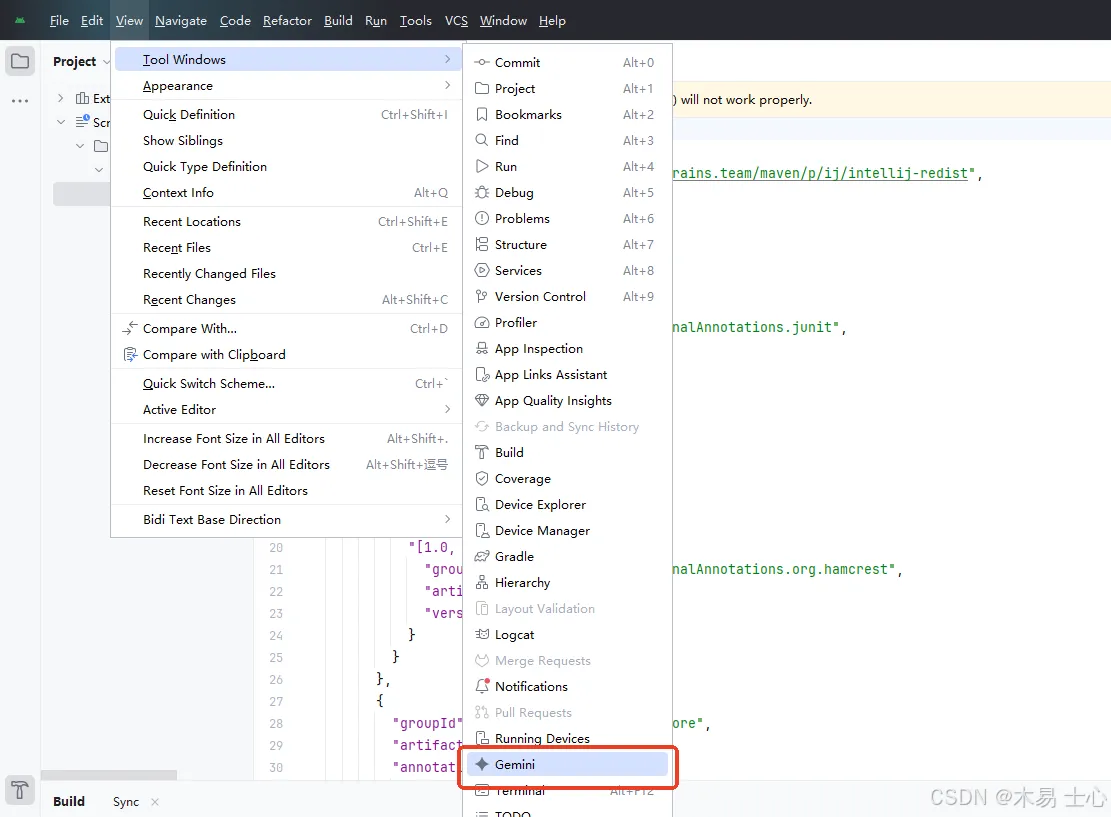Image resolution: width=1111 pixels, height=817 pixels.
Task: Open App Inspection tool window
Action: pos(567,349)
